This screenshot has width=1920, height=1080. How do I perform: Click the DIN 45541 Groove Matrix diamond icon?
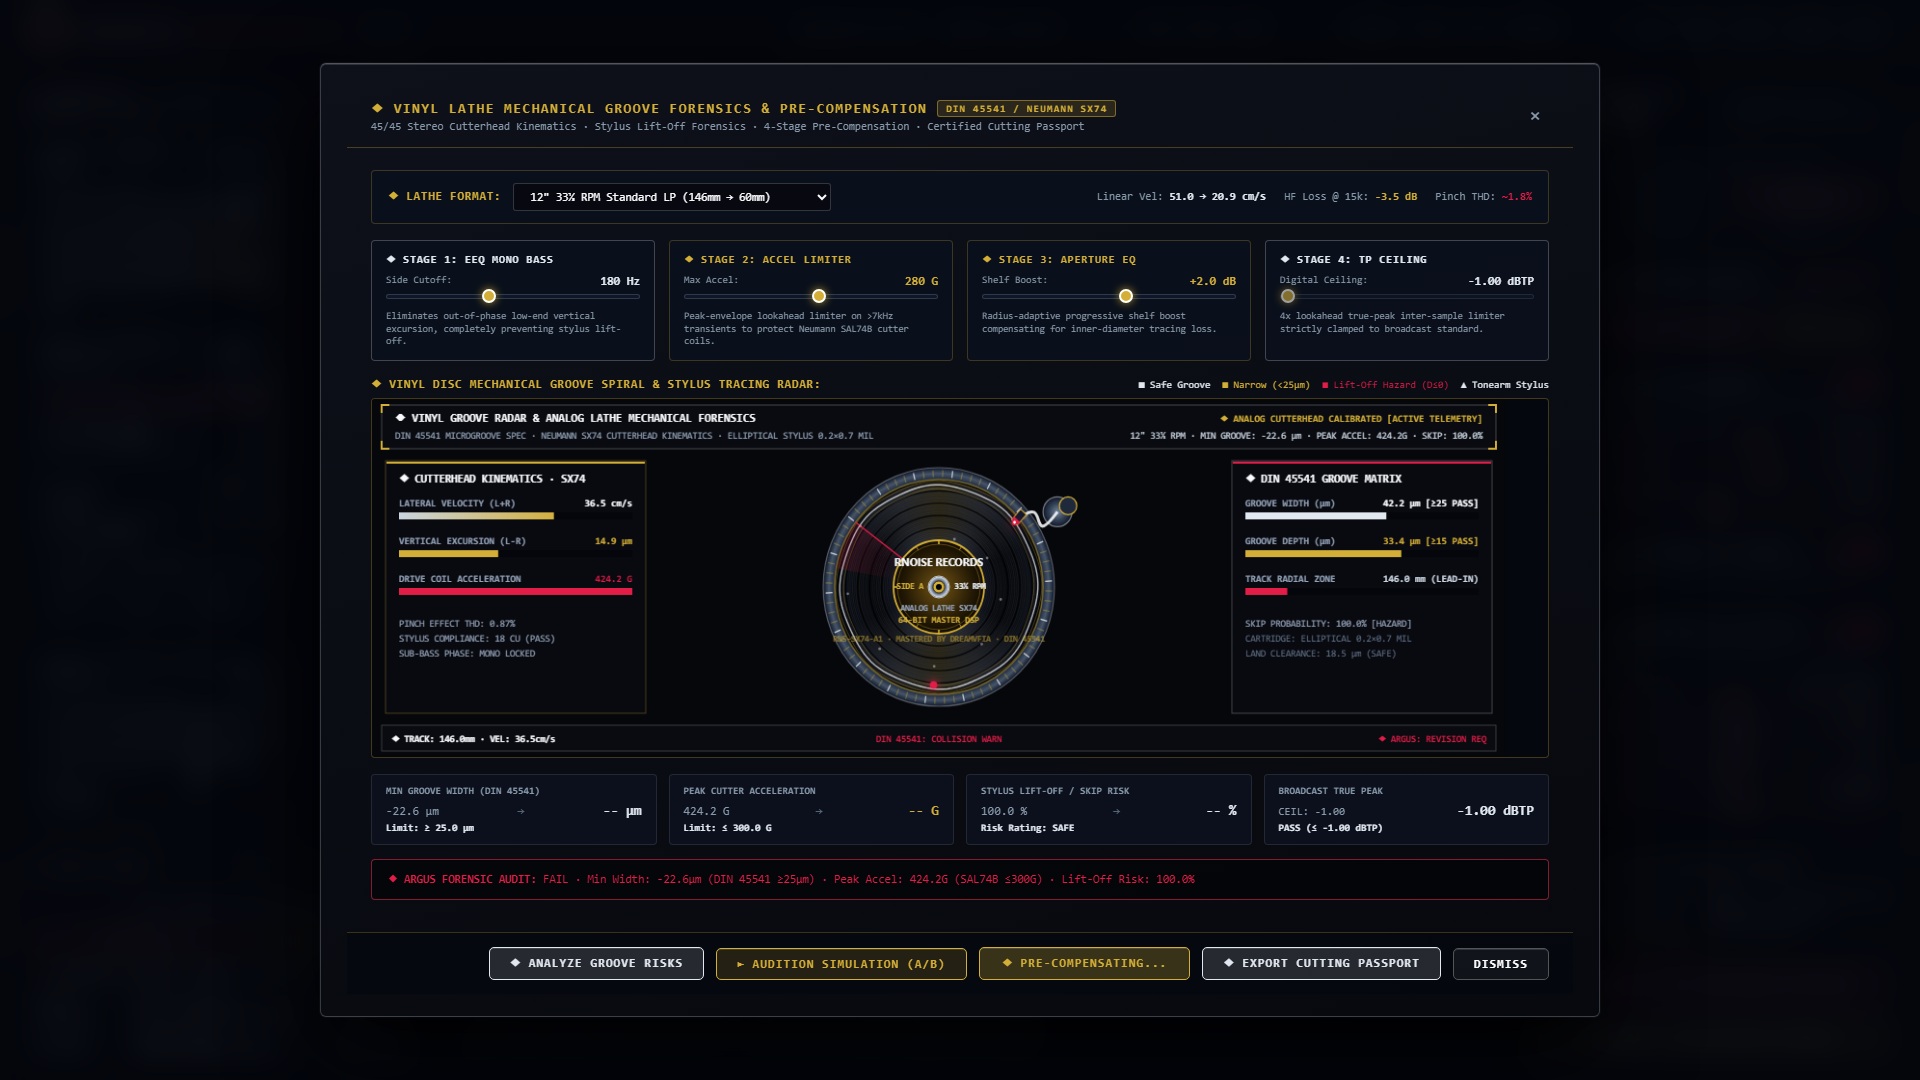coord(1250,479)
